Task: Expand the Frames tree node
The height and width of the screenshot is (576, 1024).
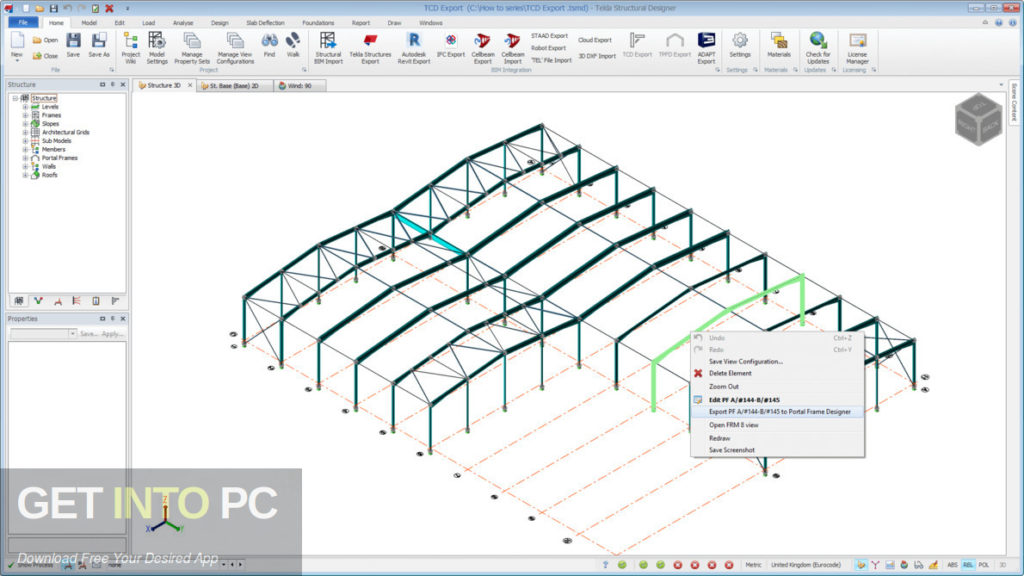Action: coord(25,115)
